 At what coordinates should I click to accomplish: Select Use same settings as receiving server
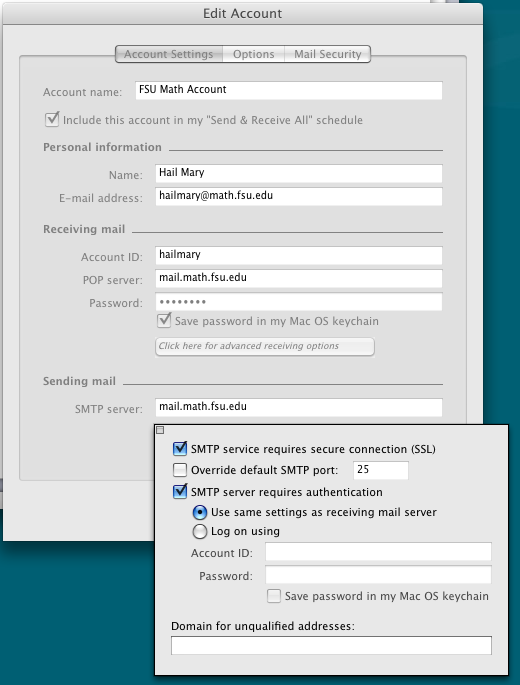coord(200,512)
